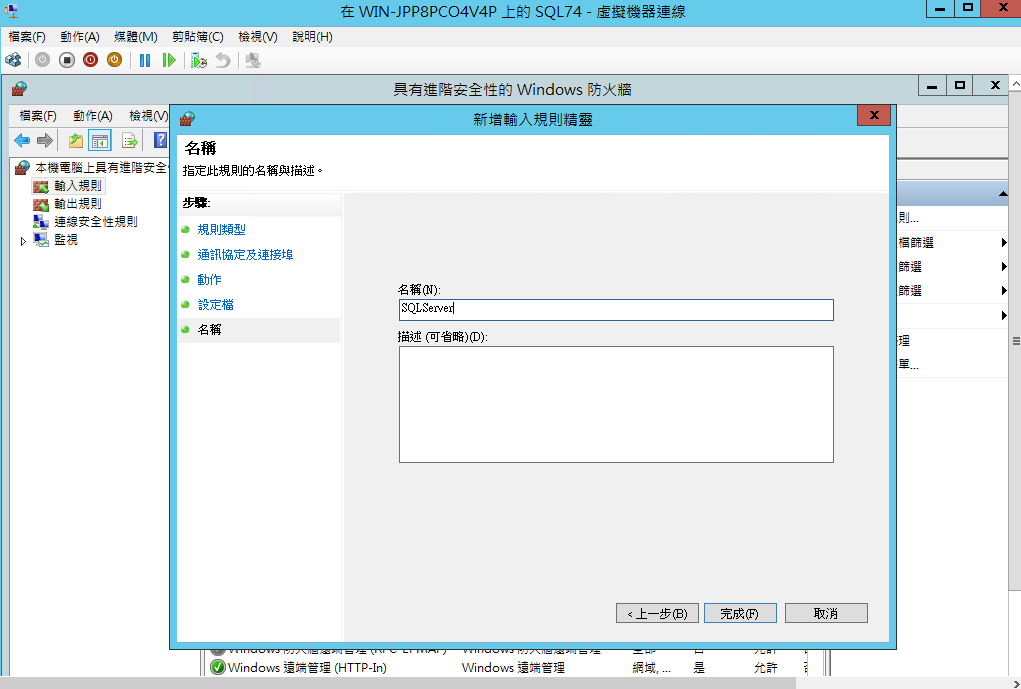The image size is (1021, 689).
Task: Click the Enhanced session icon in VM toolbar
Action: [x=253, y=61]
